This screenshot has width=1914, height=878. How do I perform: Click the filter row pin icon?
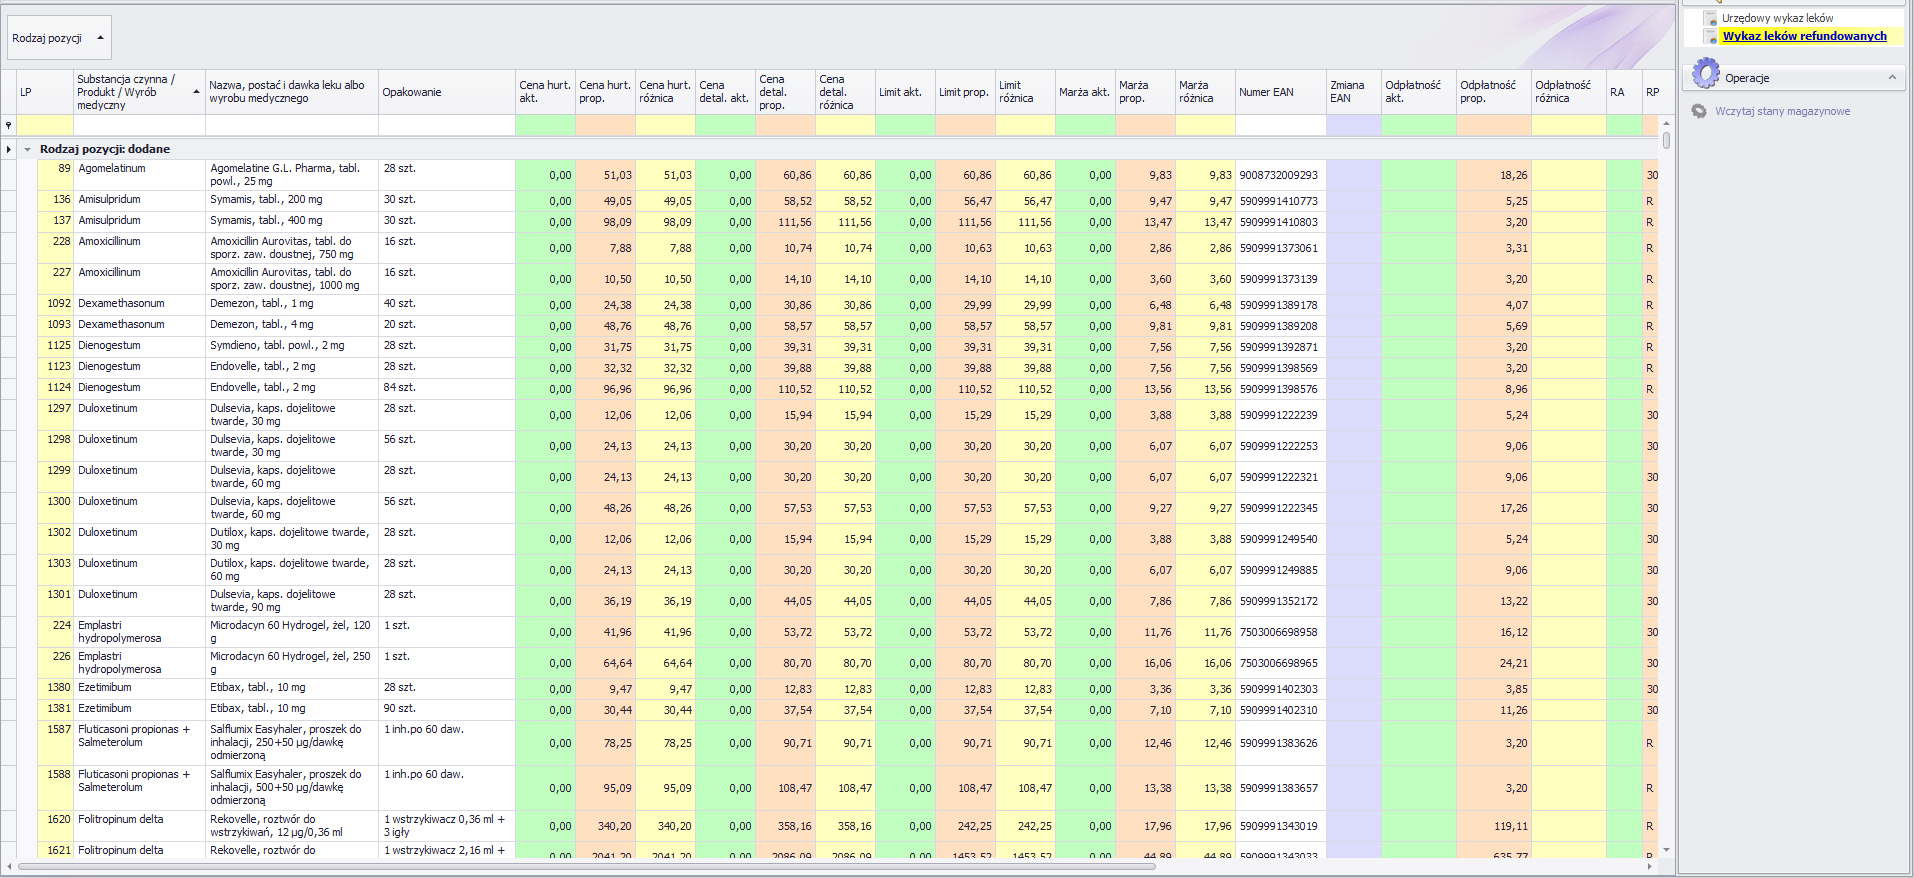tap(9, 125)
